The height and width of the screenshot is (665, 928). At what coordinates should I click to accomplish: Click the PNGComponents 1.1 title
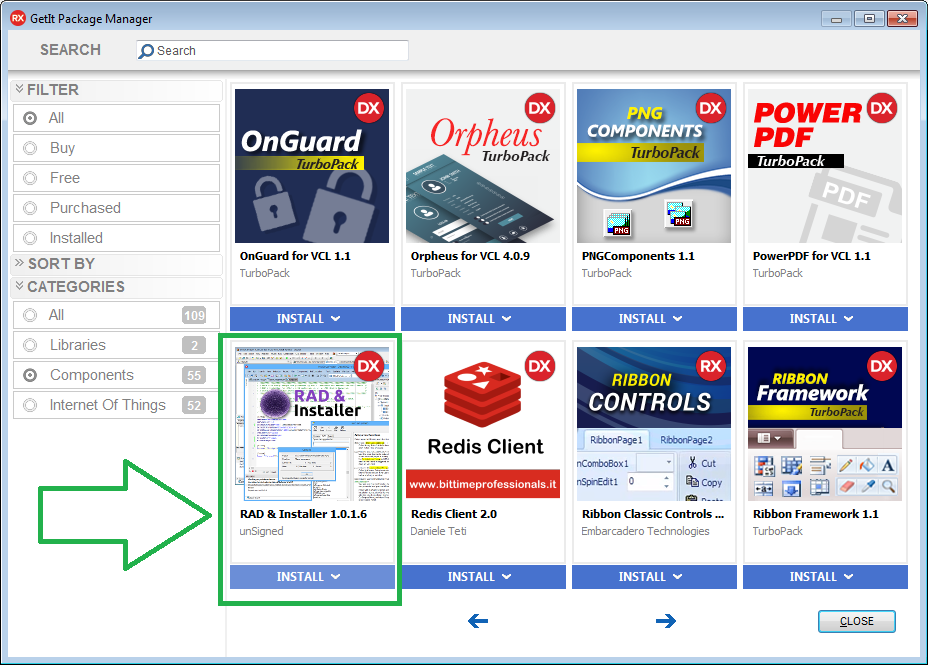(x=638, y=256)
